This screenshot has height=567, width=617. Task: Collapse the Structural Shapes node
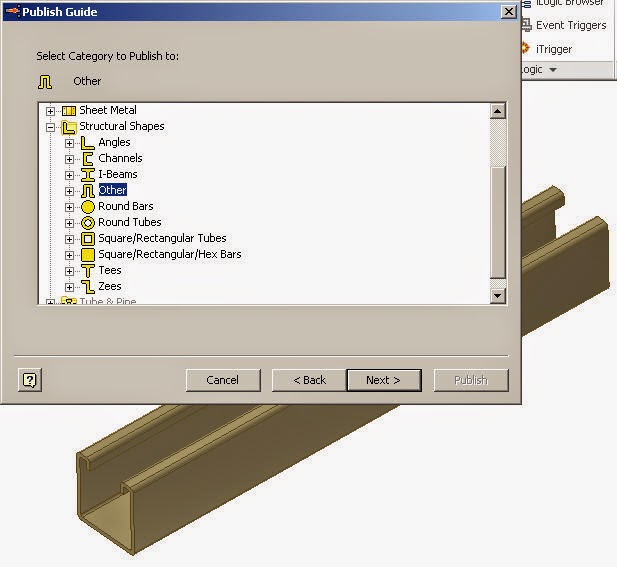coord(50,127)
